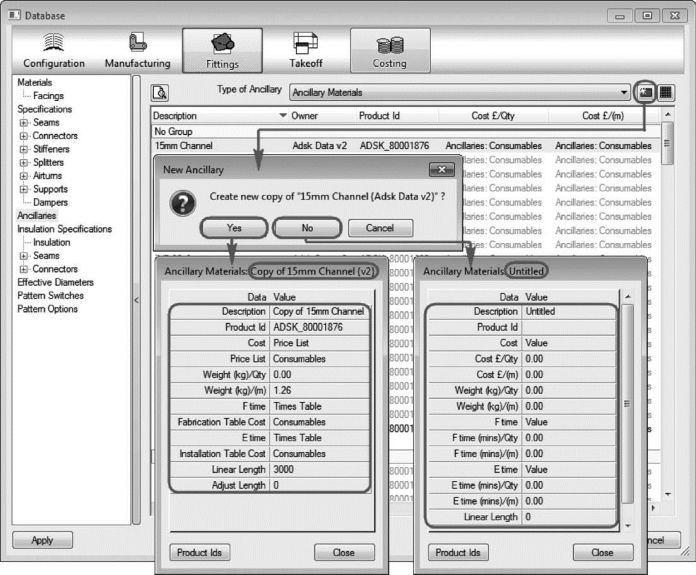The height and width of the screenshot is (575, 696).
Task: Edit Description value Copy of 15mm Channel
Action: click(320, 312)
